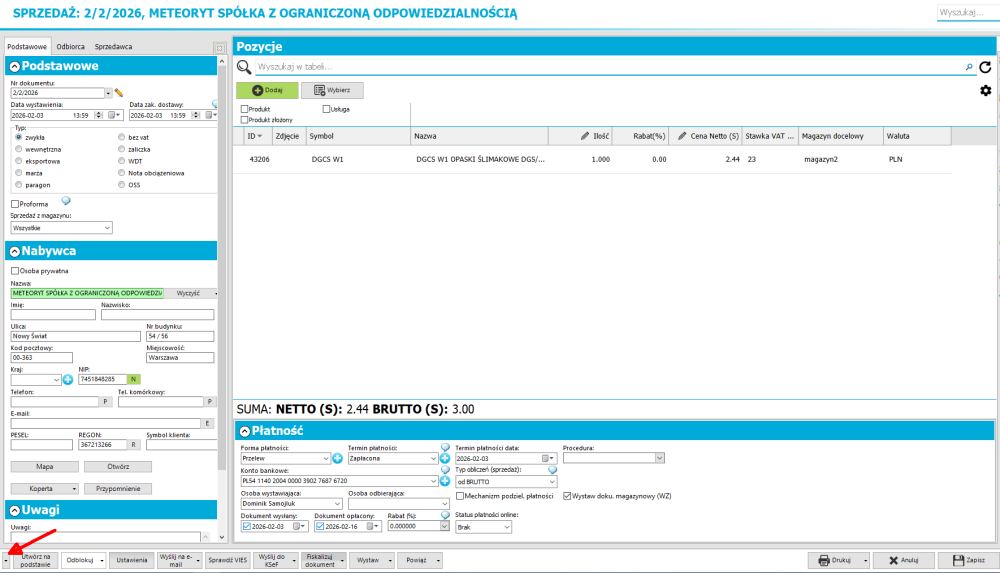This screenshot has width=1000, height=573.
Task: Click the table search input field
Action: click(x=610, y=67)
